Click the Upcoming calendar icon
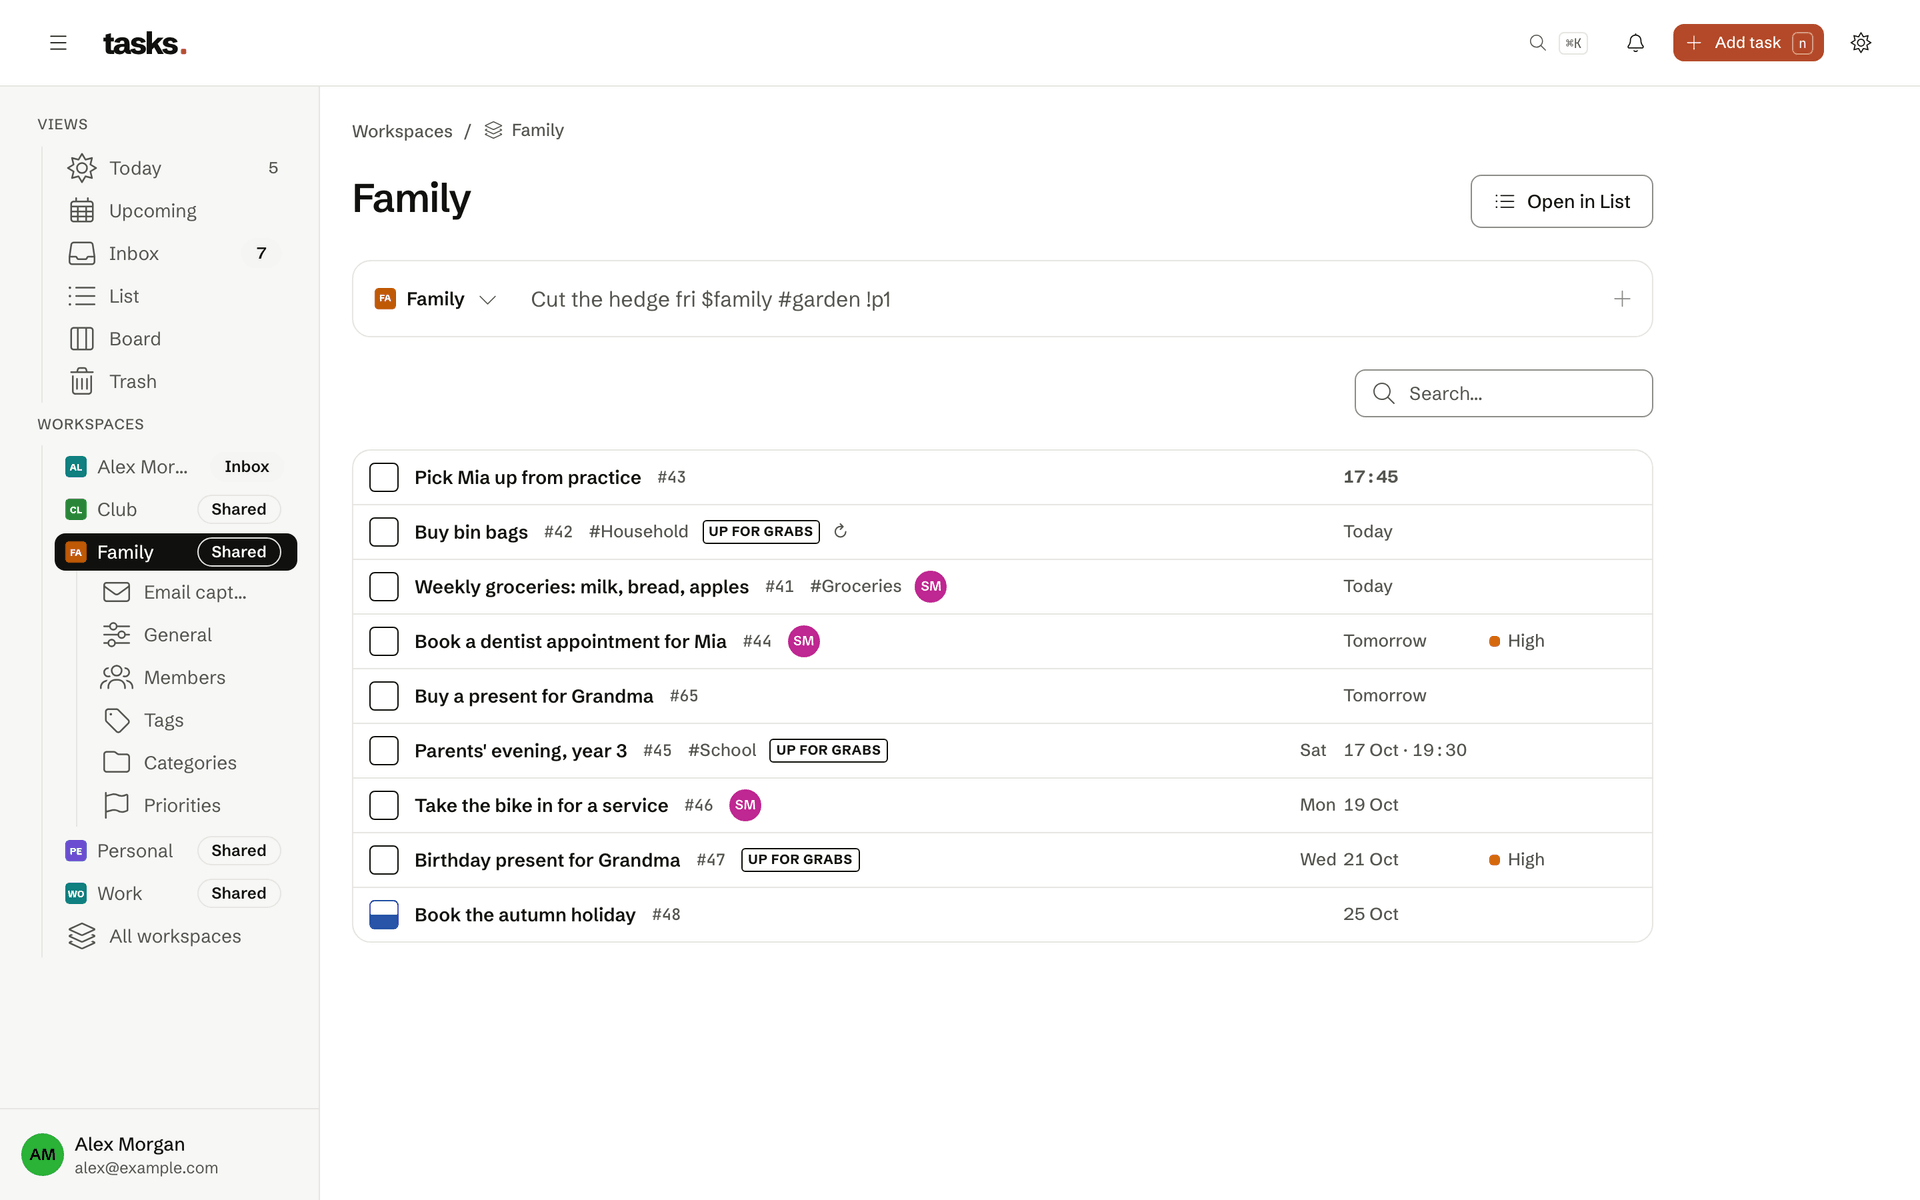The image size is (1920, 1200). [x=82, y=211]
